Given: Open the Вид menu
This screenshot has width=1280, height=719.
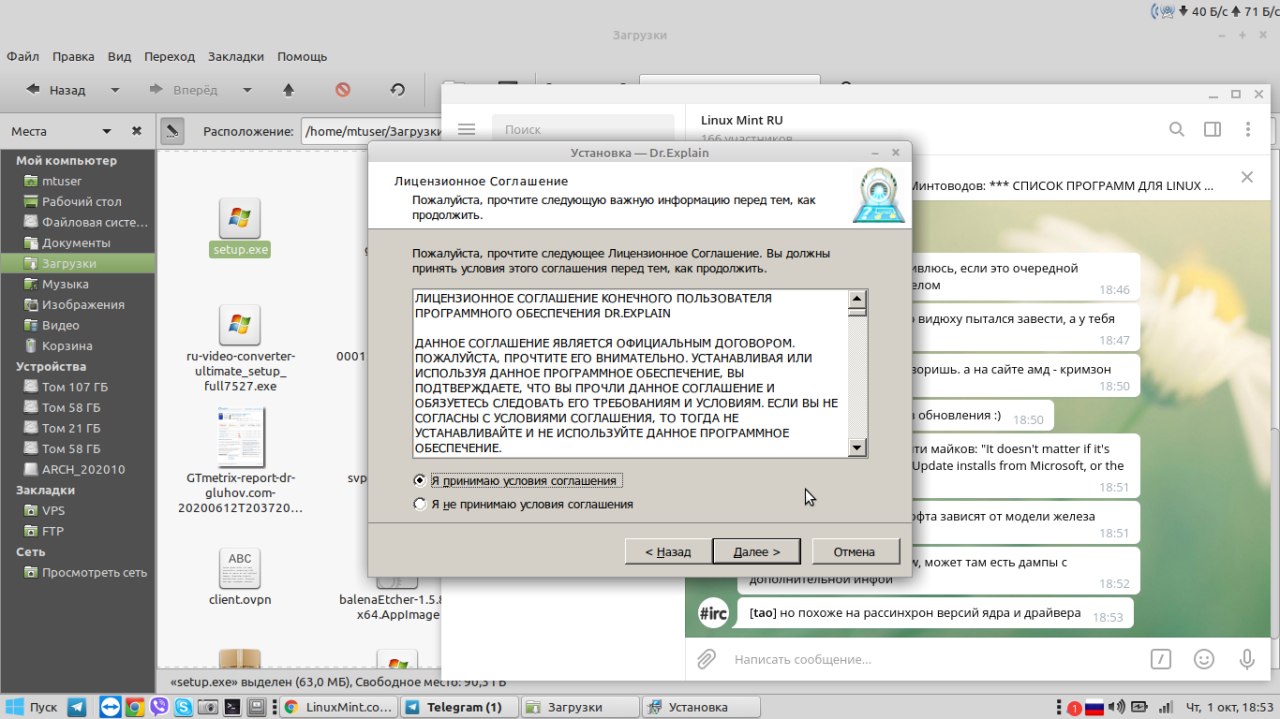Looking at the screenshot, I should point(120,57).
